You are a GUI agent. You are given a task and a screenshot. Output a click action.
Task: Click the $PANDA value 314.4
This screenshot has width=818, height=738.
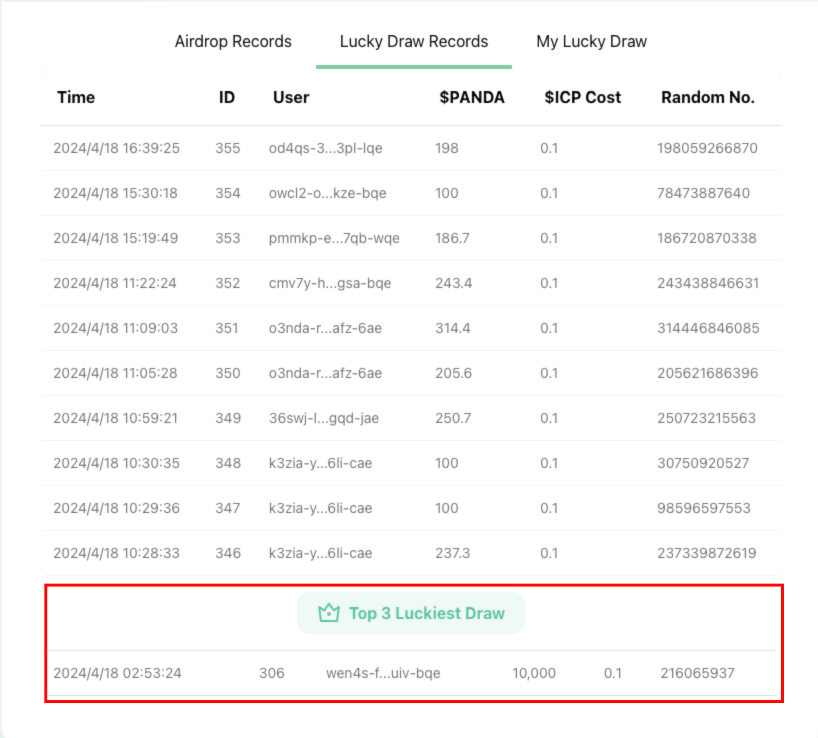[x=453, y=328]
